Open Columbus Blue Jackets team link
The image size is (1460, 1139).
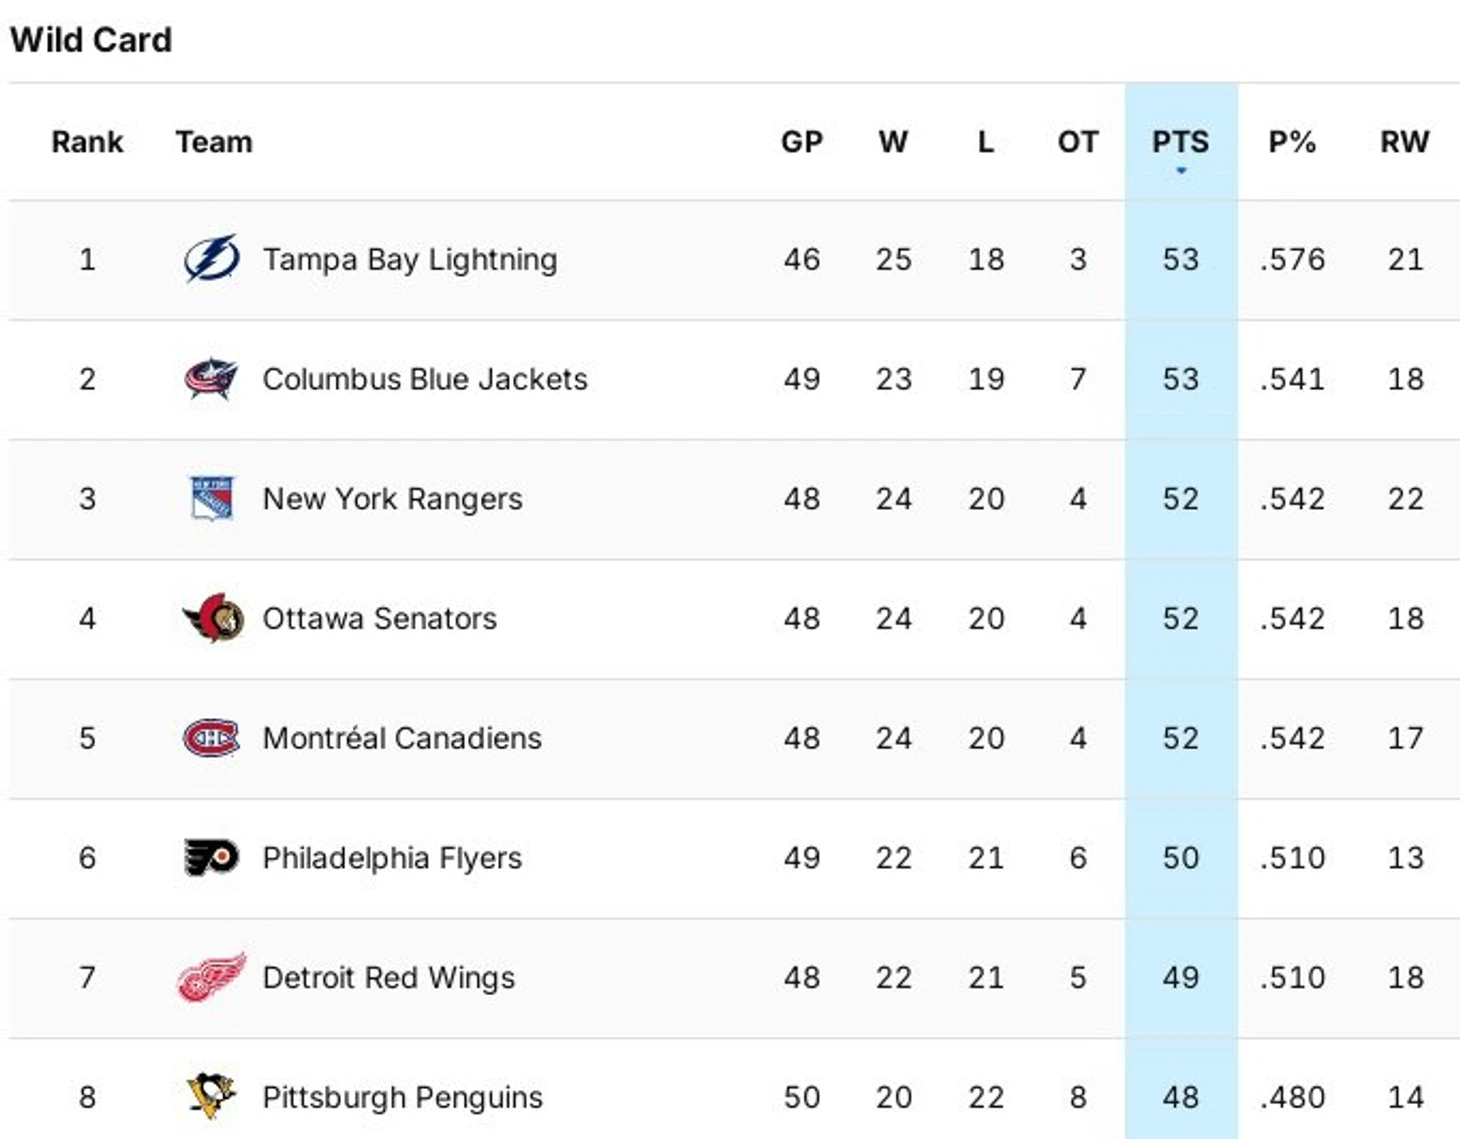tap(425, 379)
